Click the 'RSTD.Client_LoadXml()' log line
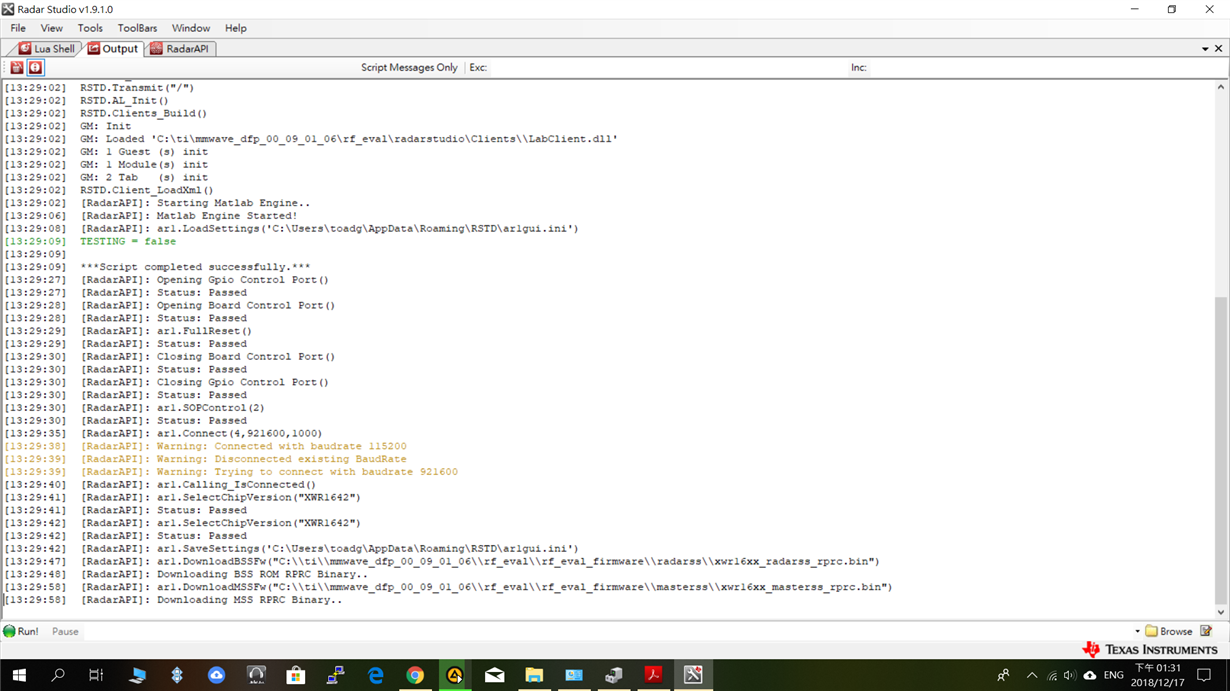The width and height of the screenshot is (1230, 691). (147, 190)
